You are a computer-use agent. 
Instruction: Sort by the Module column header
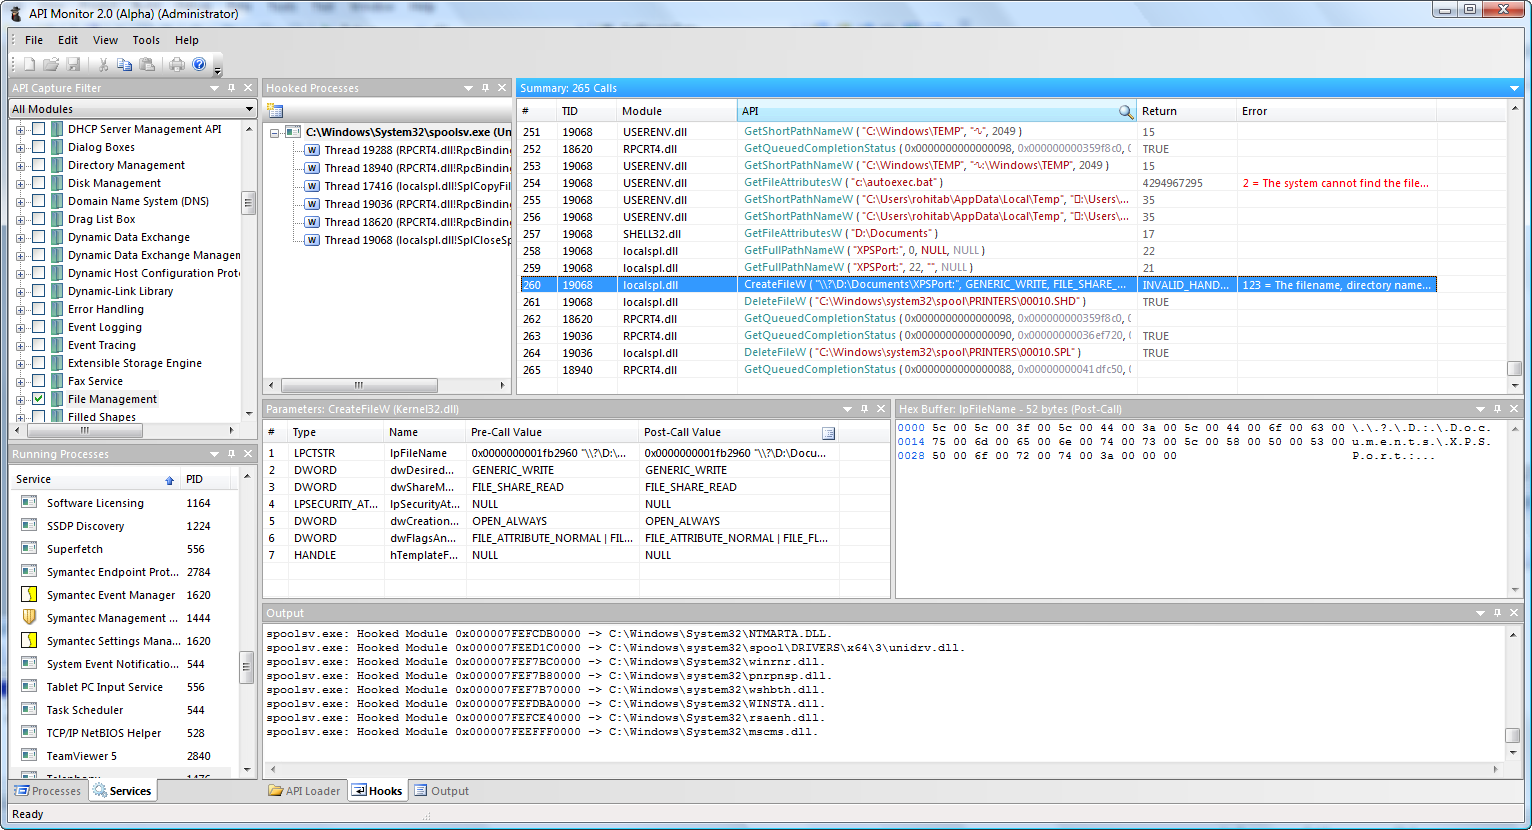pos(676,111)
